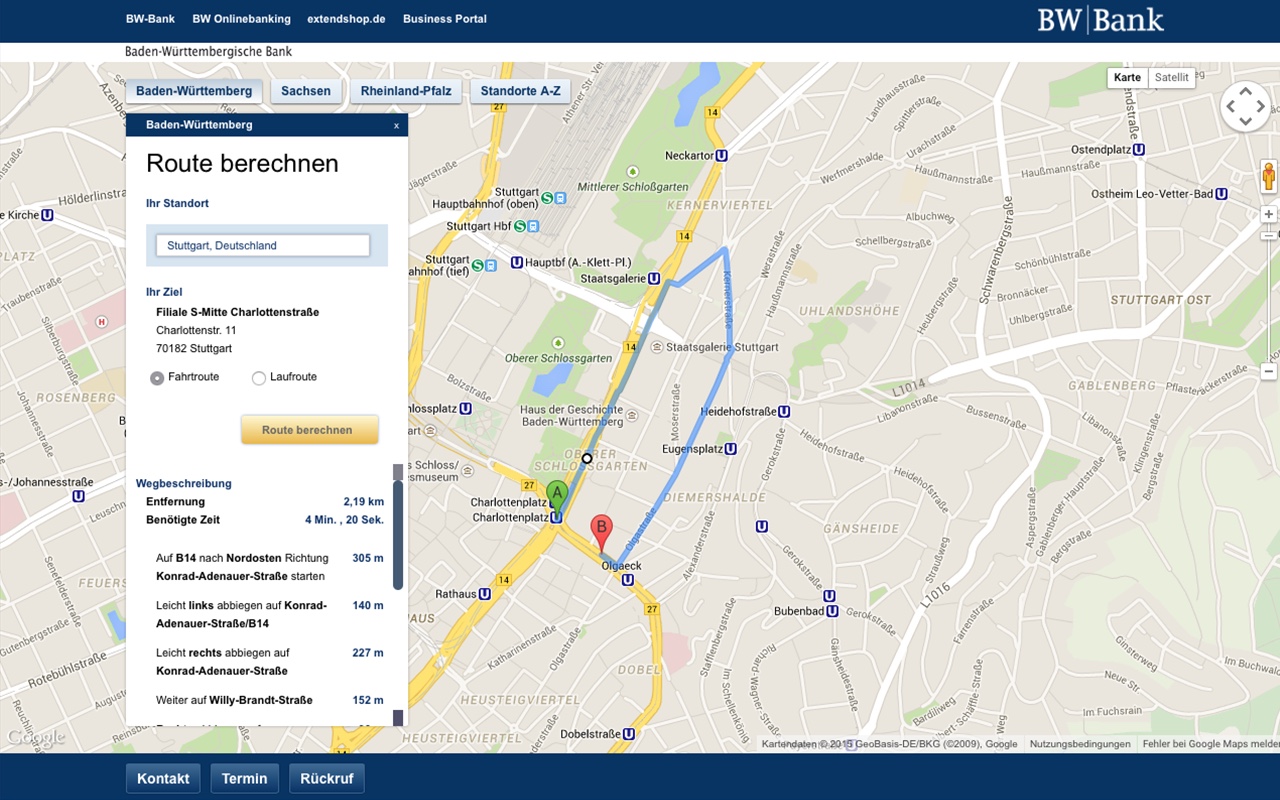The height and width of the screenshot is (800, 1280).
Task: Select the Fahrtroute radio button
Action: pos(157,378)
